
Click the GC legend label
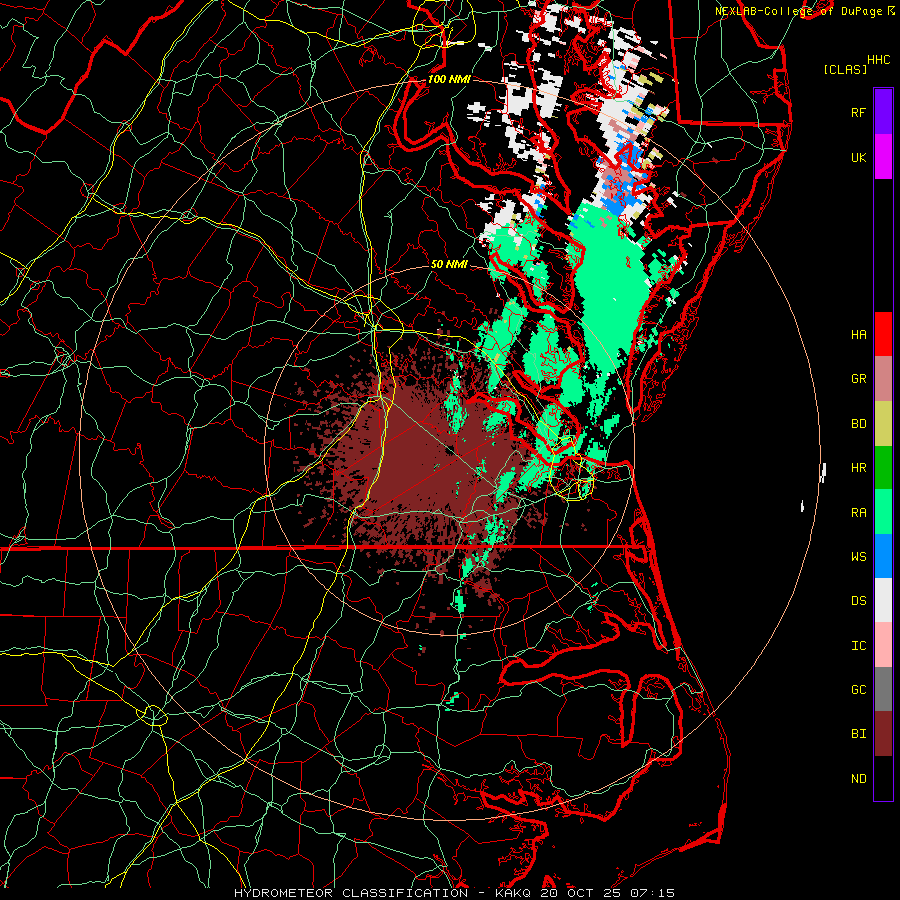pyautogui.click(x=858, y=690)
